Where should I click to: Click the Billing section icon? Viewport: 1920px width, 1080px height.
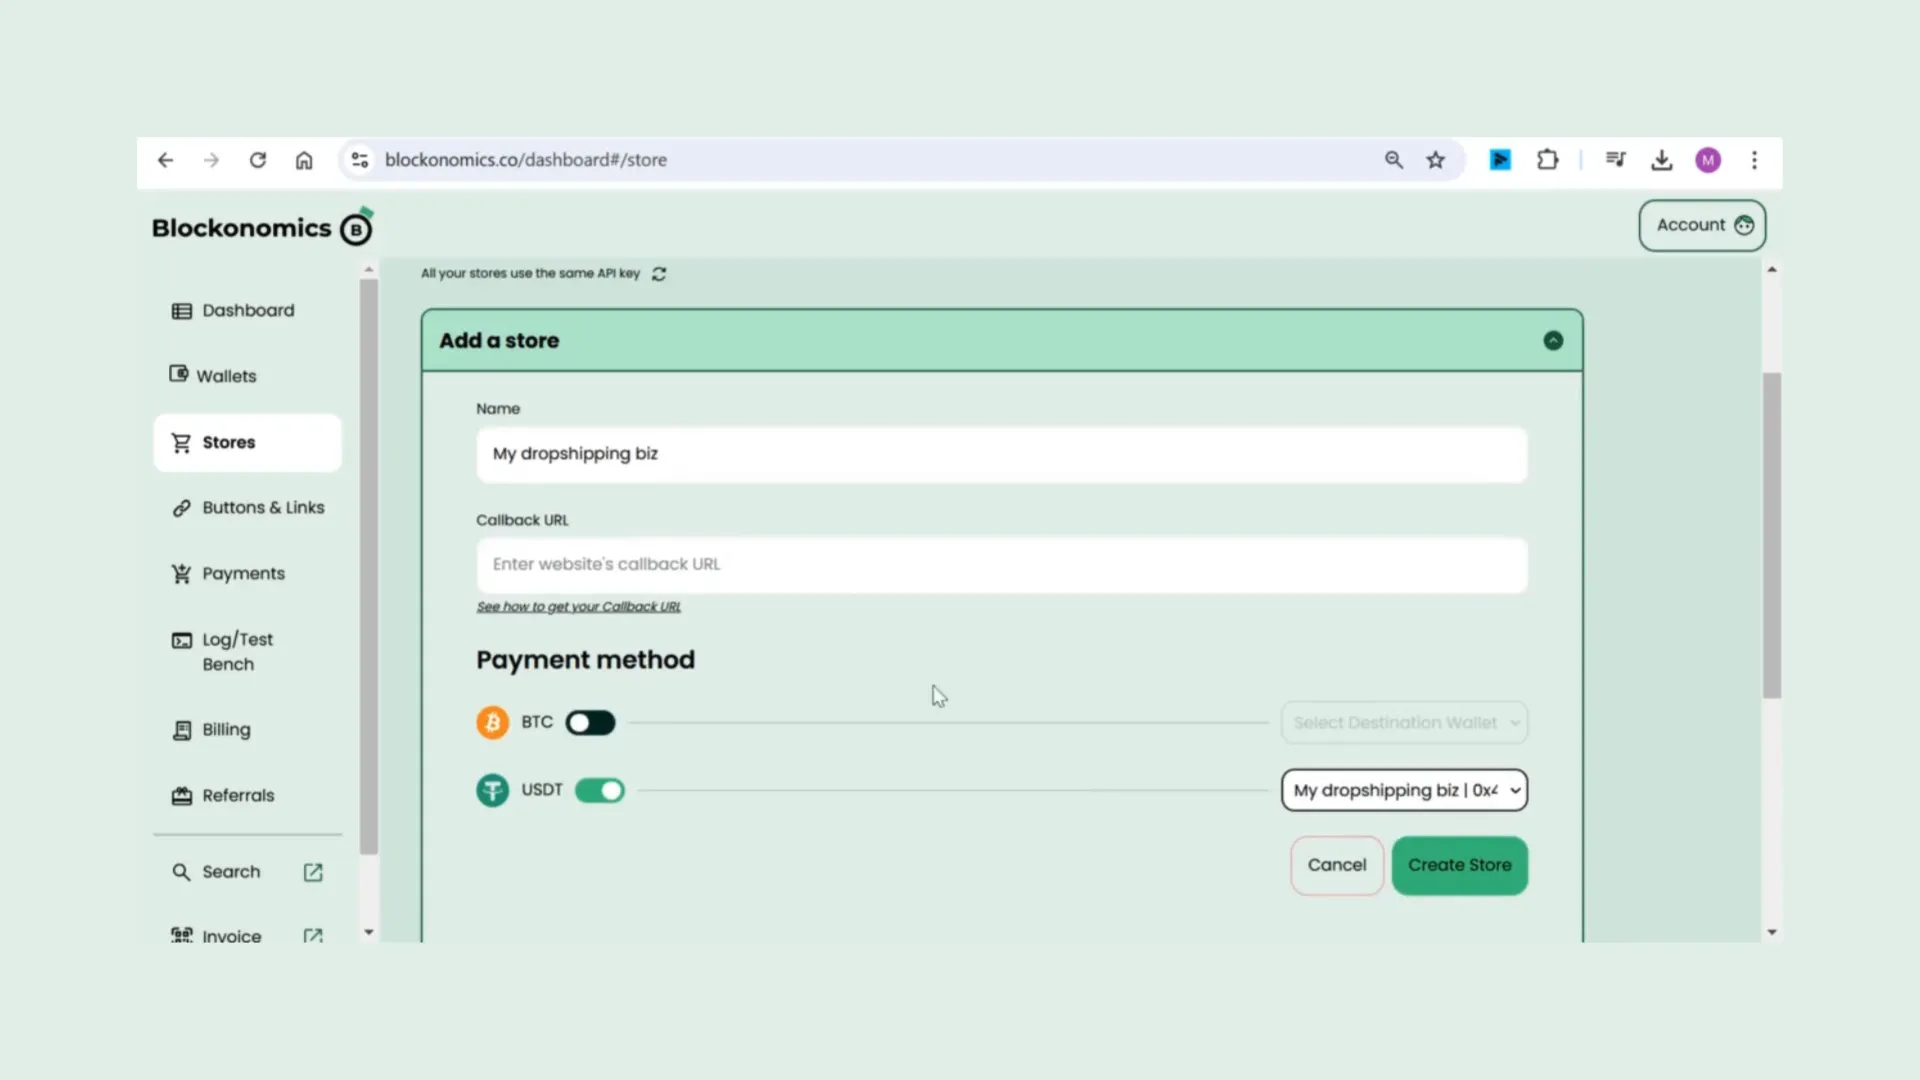coord(181,729)
